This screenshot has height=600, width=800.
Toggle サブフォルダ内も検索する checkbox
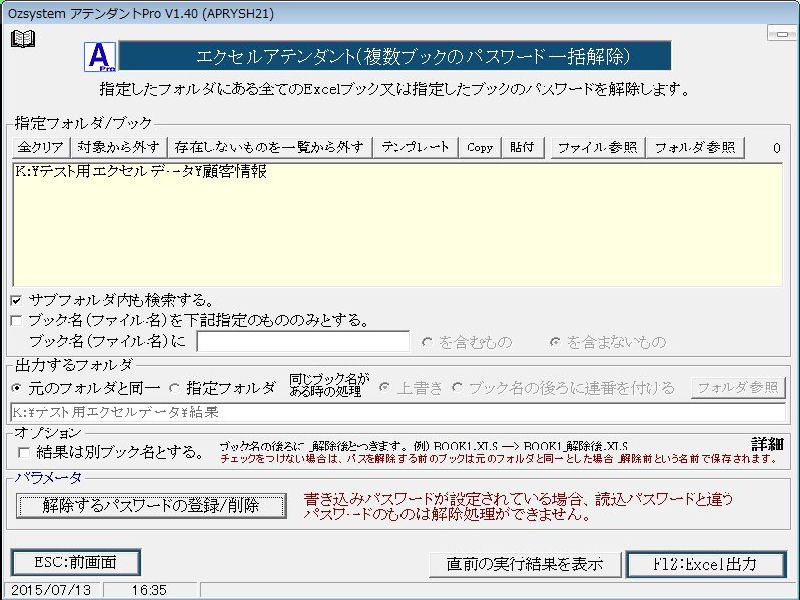pyautogui.click(x=16, y=301)
